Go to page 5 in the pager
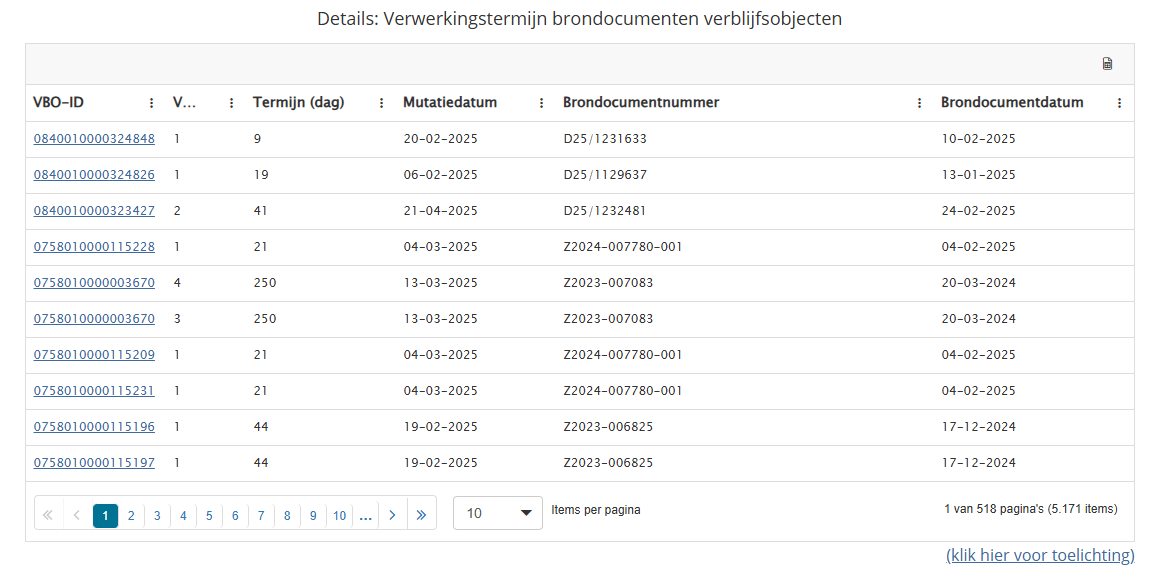The image size is (1150, 576). point(209,516)
